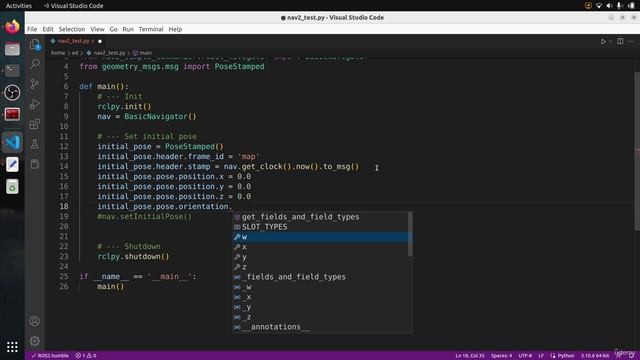Open the volume indicator in system tray

(609, 6)
